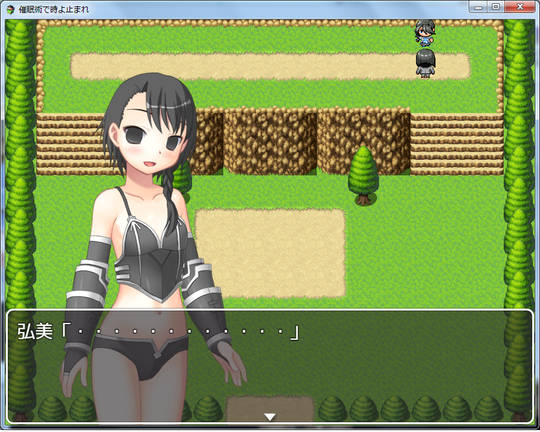Click the dotted ellipsis dialogue text
Viewport: 540px width, 432px height.
coord(180,332)
